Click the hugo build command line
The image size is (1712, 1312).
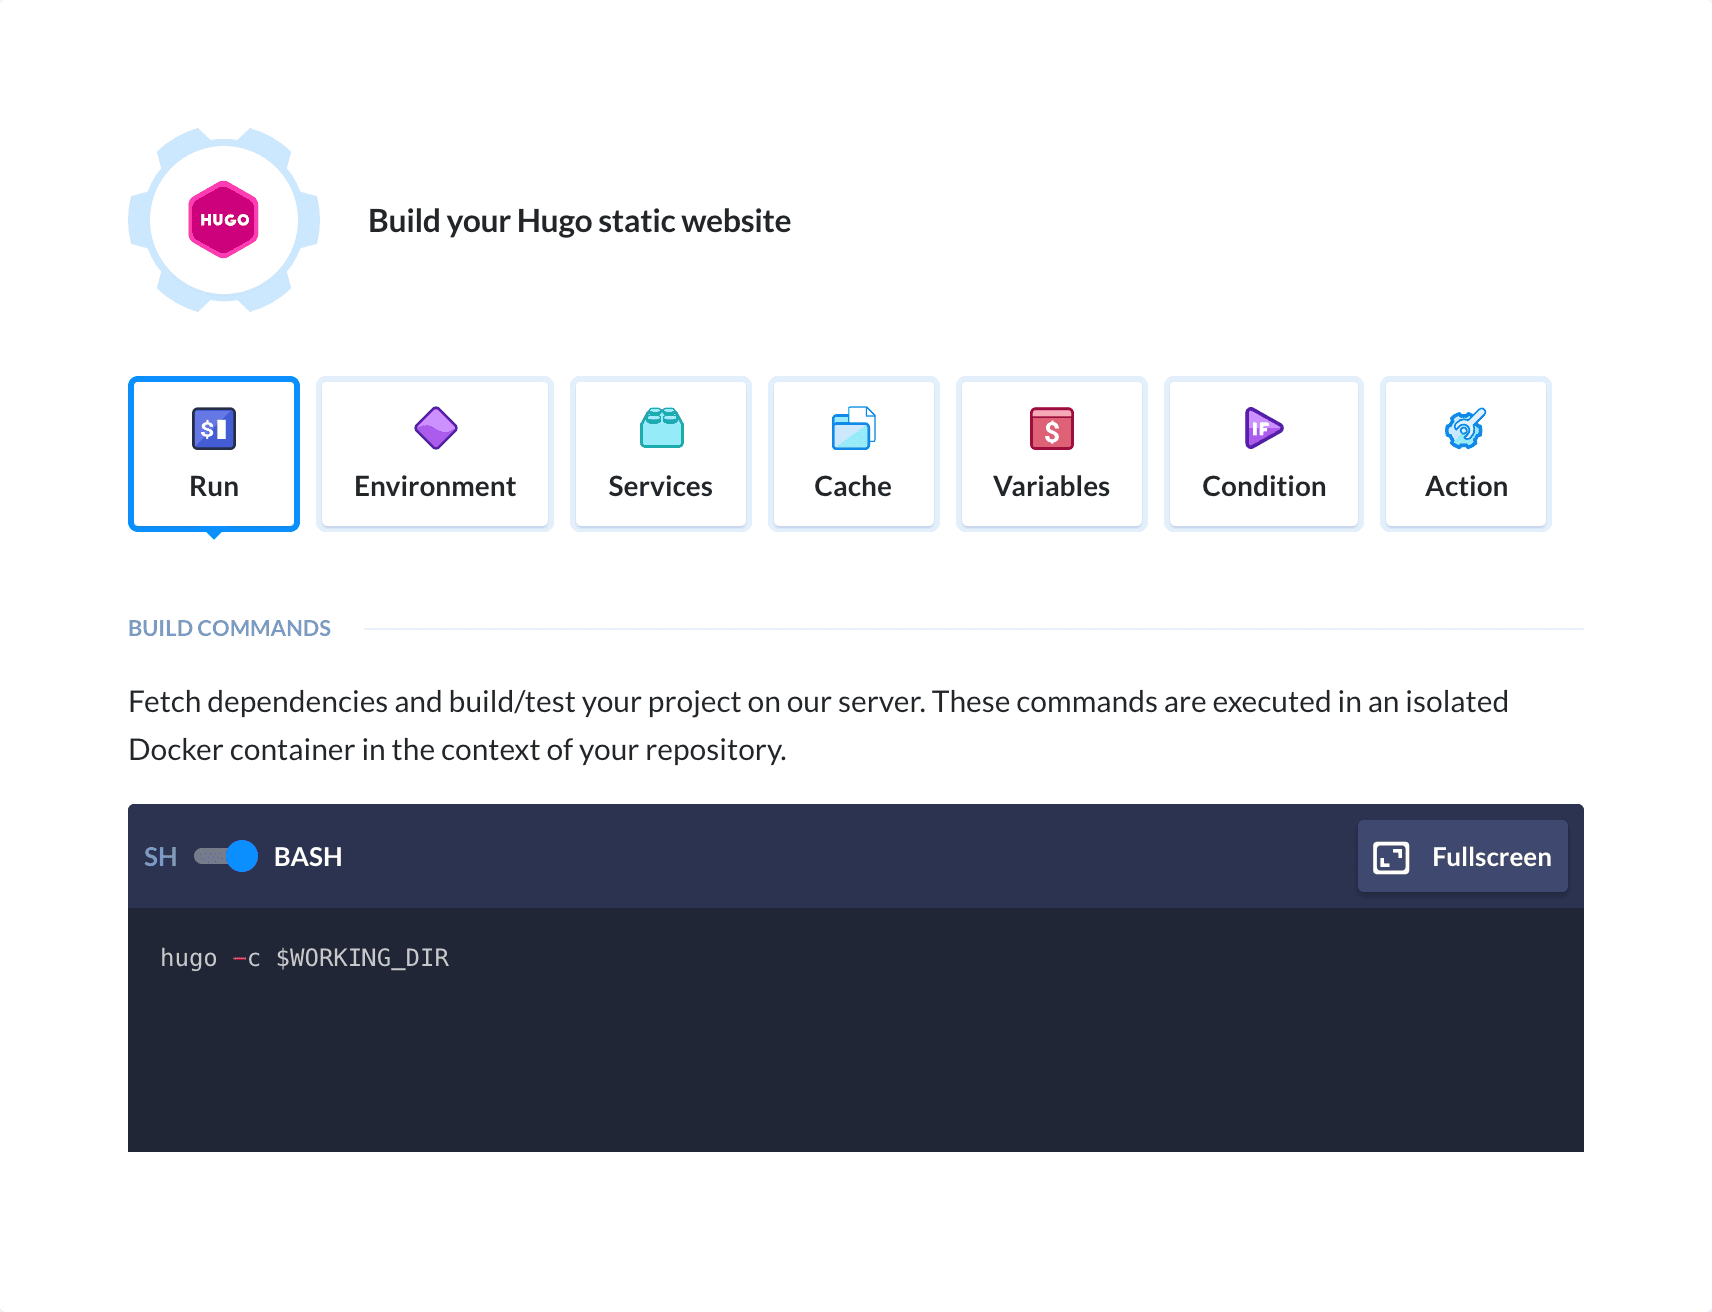[305, 957]
